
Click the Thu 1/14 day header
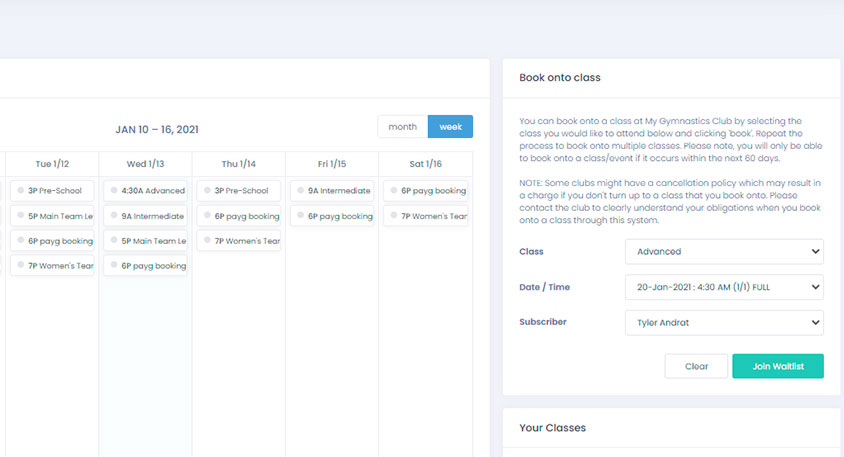(239, 164)
